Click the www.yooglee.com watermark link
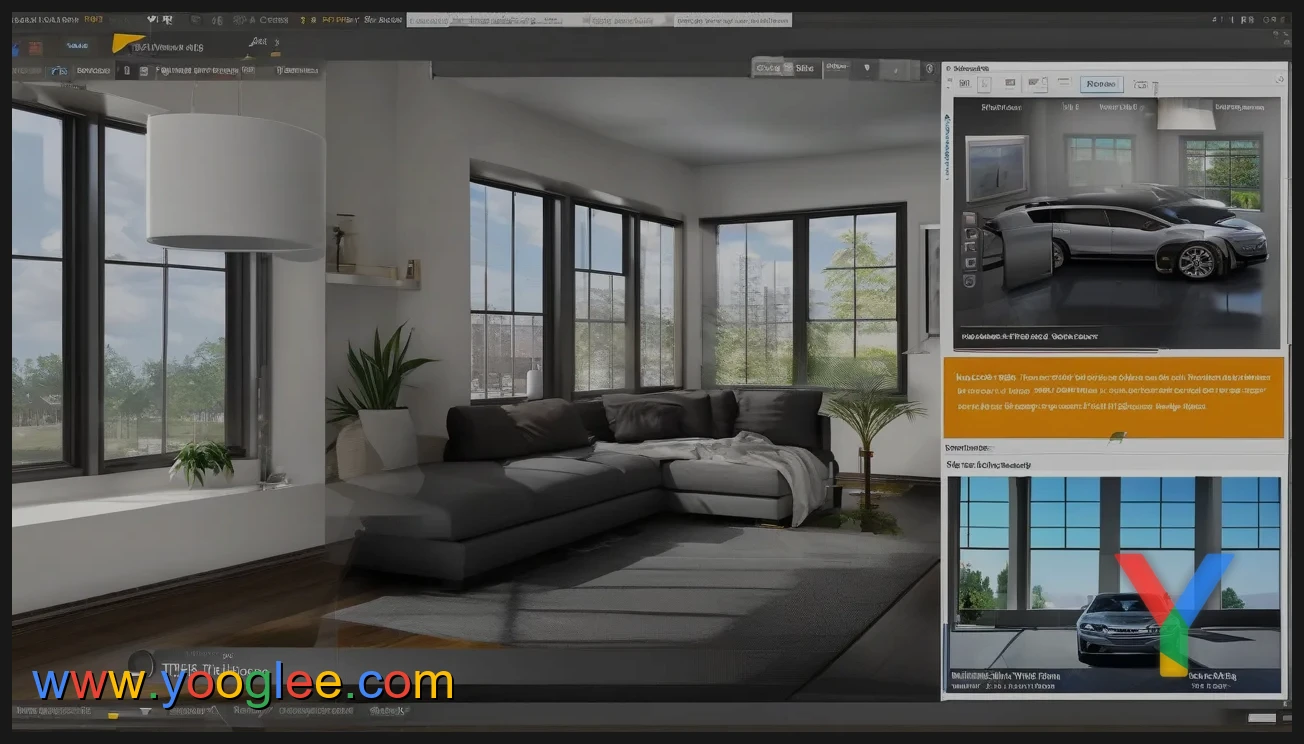The image size is (1304, 744). (242, 684)
